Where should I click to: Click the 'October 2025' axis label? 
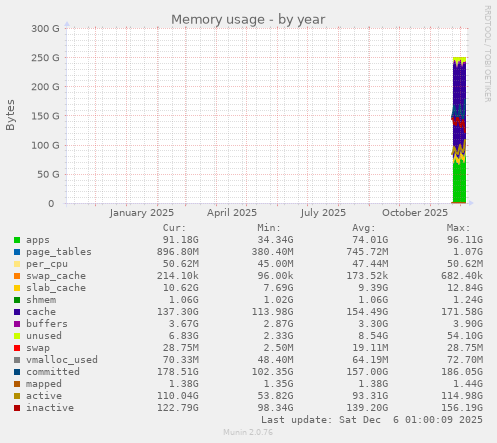[415, 213]
